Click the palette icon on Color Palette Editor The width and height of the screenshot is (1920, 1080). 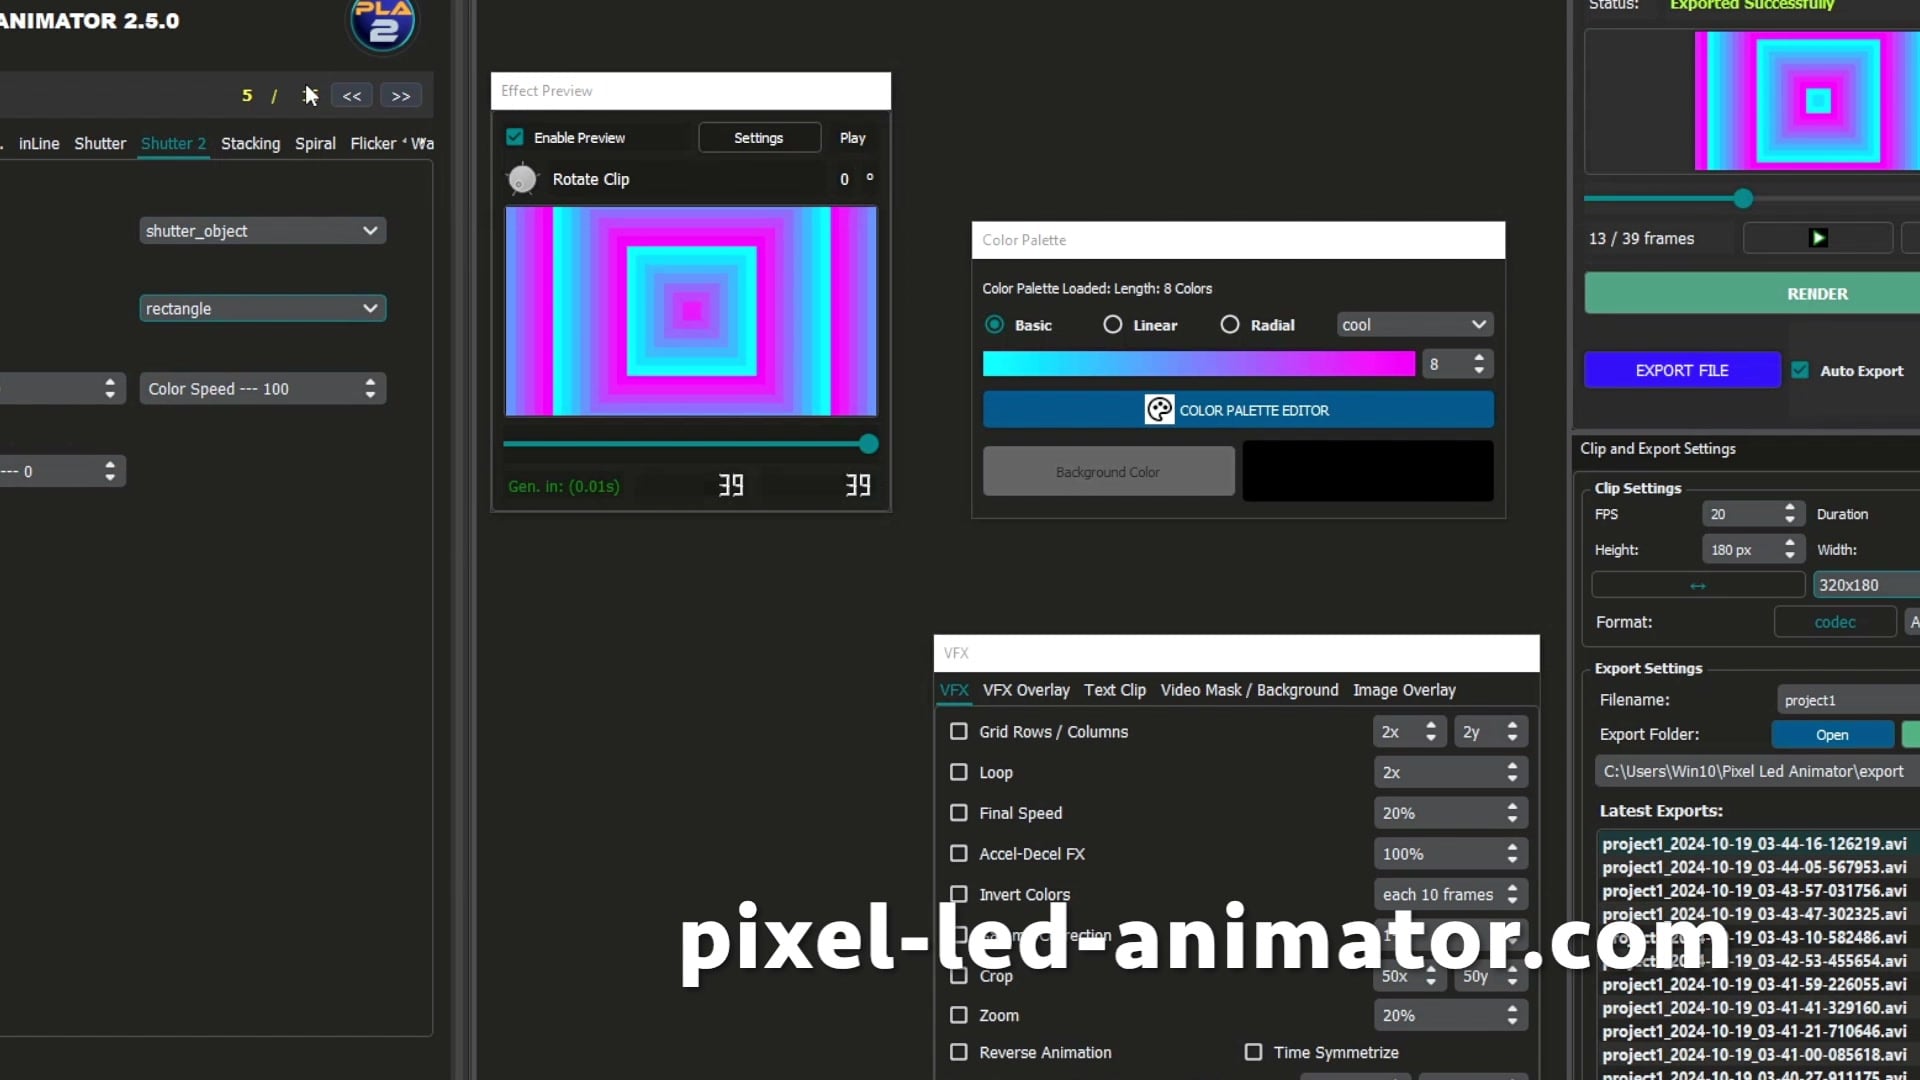click(x=1159, y=410)
